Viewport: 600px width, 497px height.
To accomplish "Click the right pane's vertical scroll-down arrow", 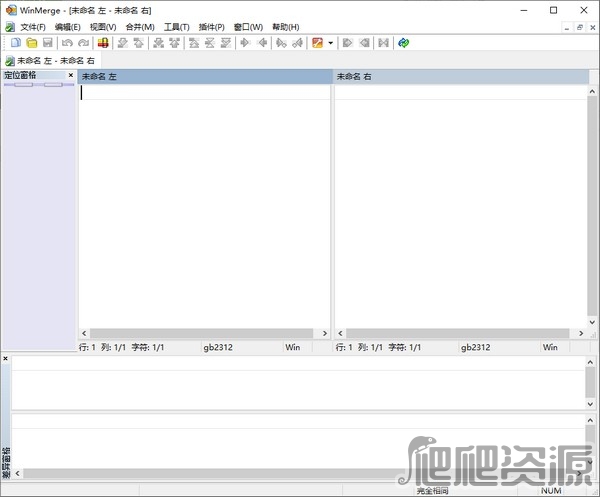I will [x=592, y=322].
